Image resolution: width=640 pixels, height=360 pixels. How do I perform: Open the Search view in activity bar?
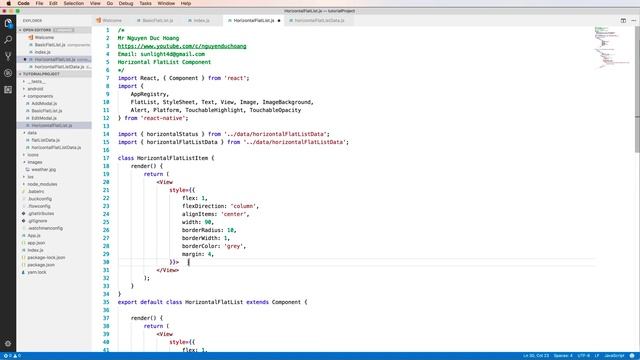tap(8, 40)
